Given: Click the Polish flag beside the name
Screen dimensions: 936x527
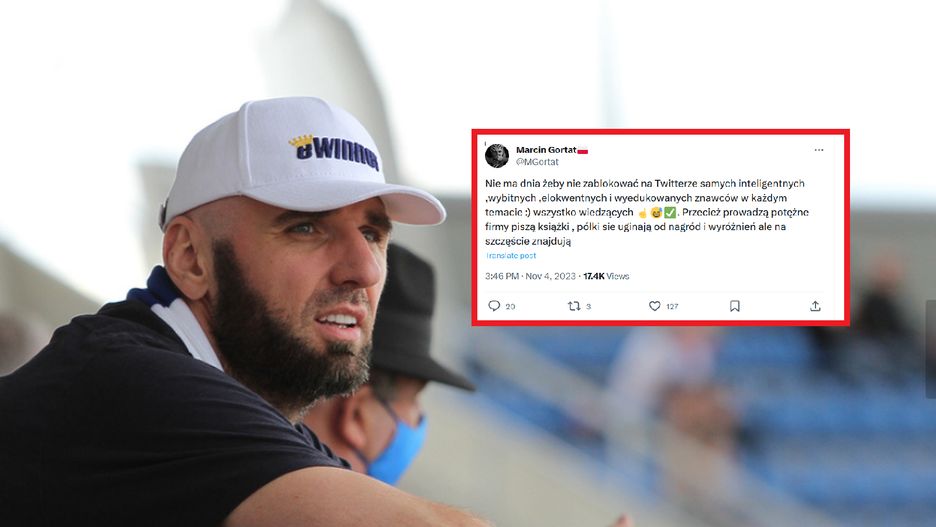Looking at the screenshot, I should click(583, 150).
